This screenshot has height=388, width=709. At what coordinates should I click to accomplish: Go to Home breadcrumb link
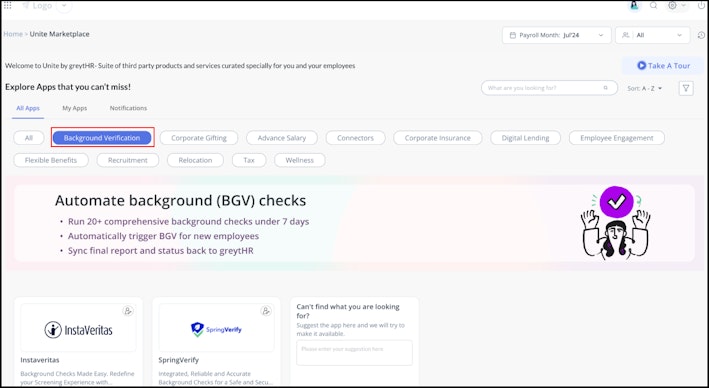13,34
